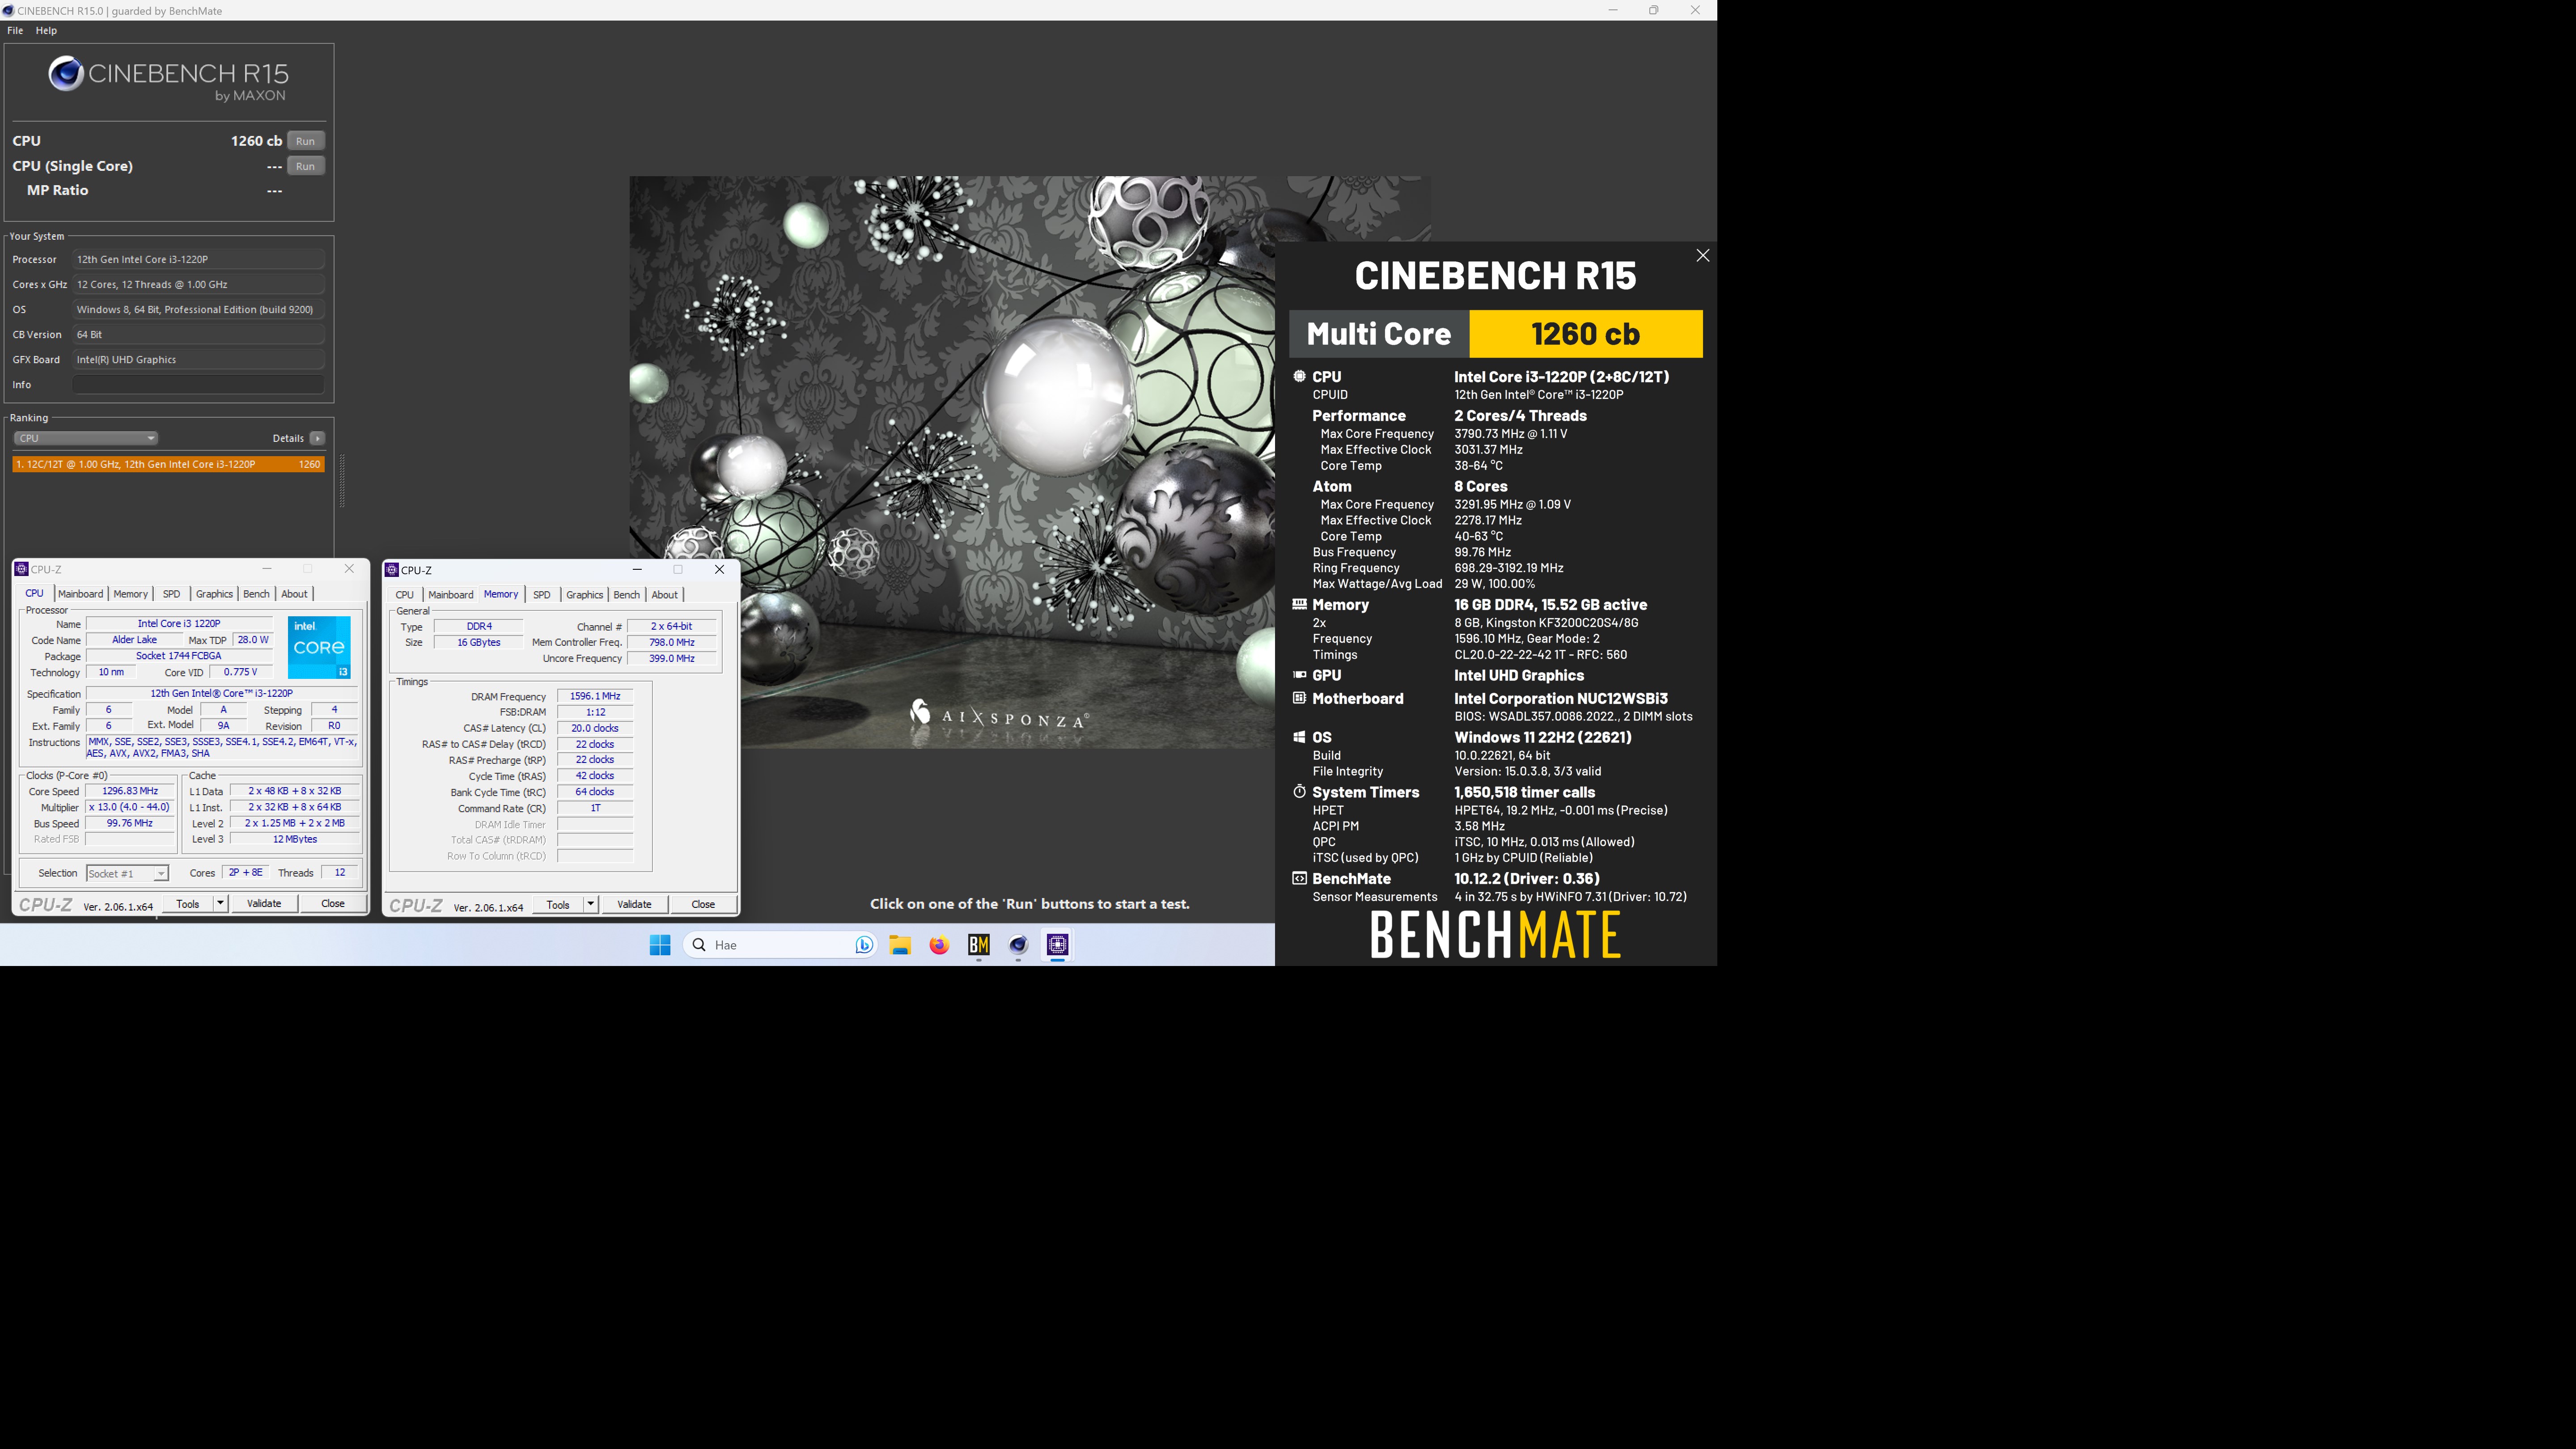
Task: Run the CPU Single Core test
Action: [305, 166]
